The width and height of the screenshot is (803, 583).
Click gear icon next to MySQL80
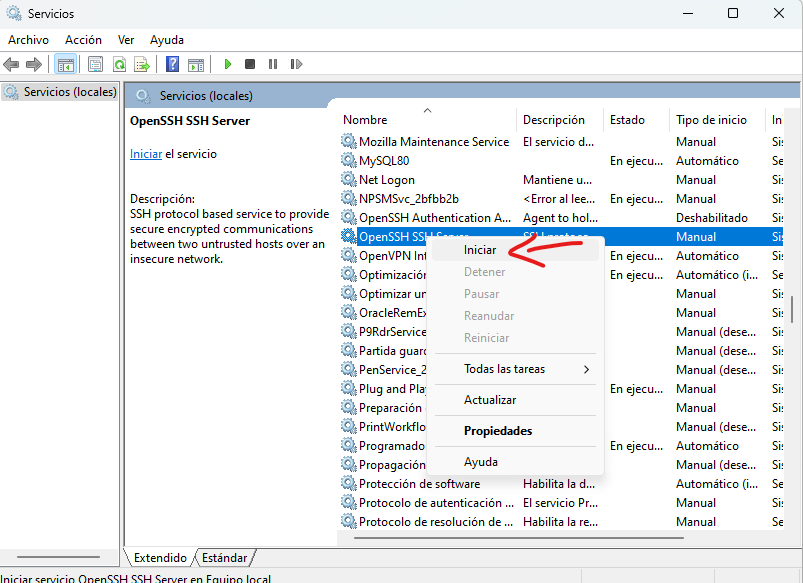(349, 160)
